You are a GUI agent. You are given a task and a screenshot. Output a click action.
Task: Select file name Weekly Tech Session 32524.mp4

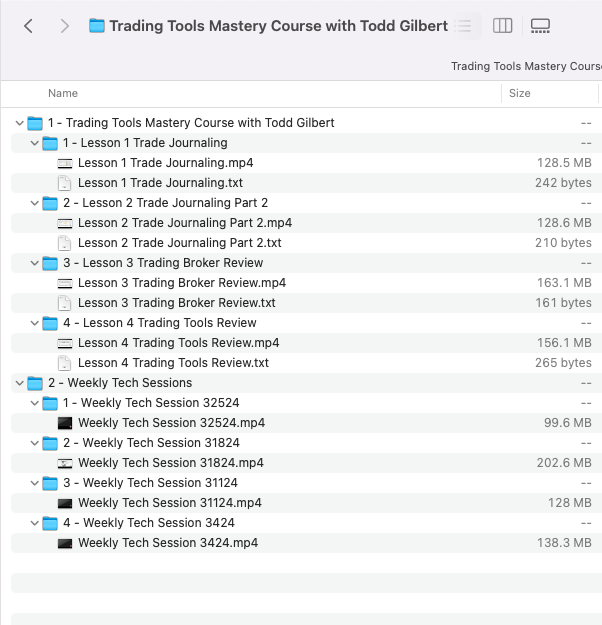pos(171,423)
